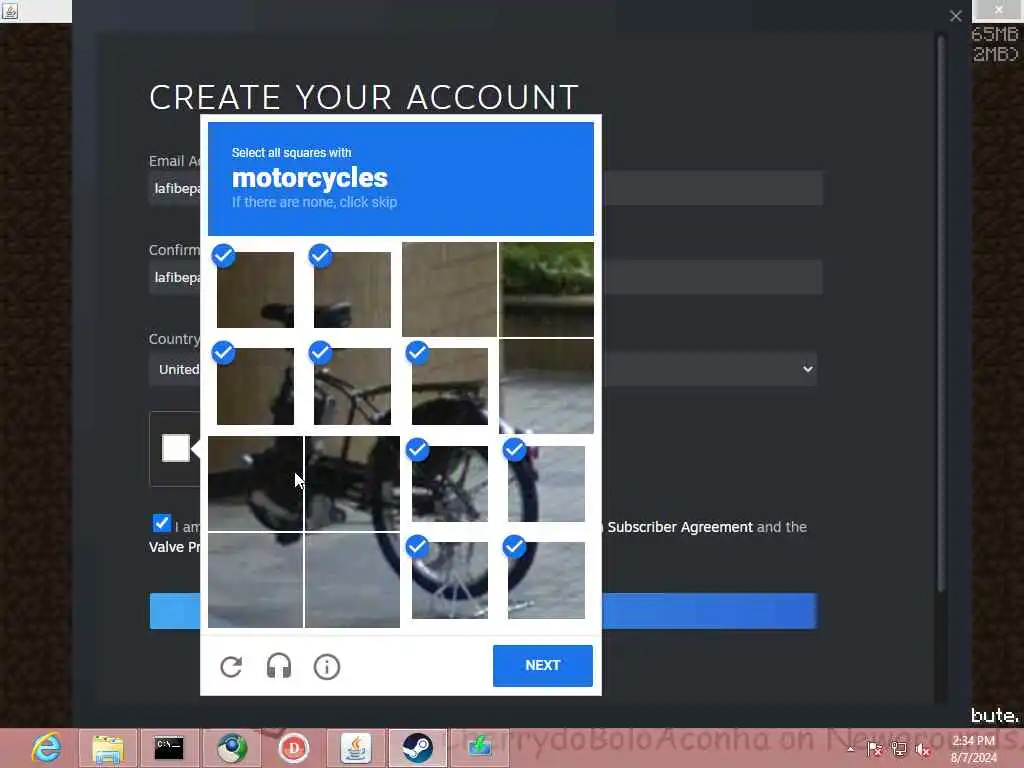This screenshot has width=1024, height=768.
Task: Open the Command Prompt taskbar icon
Action: [x=168, y=748]
